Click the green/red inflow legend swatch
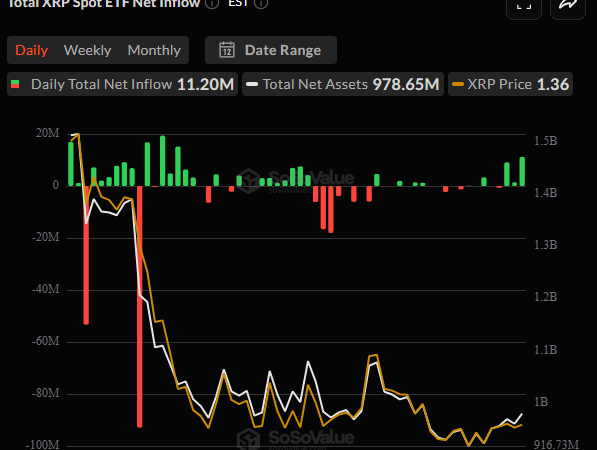Screen dimensions: 597x450 (15, 84)
